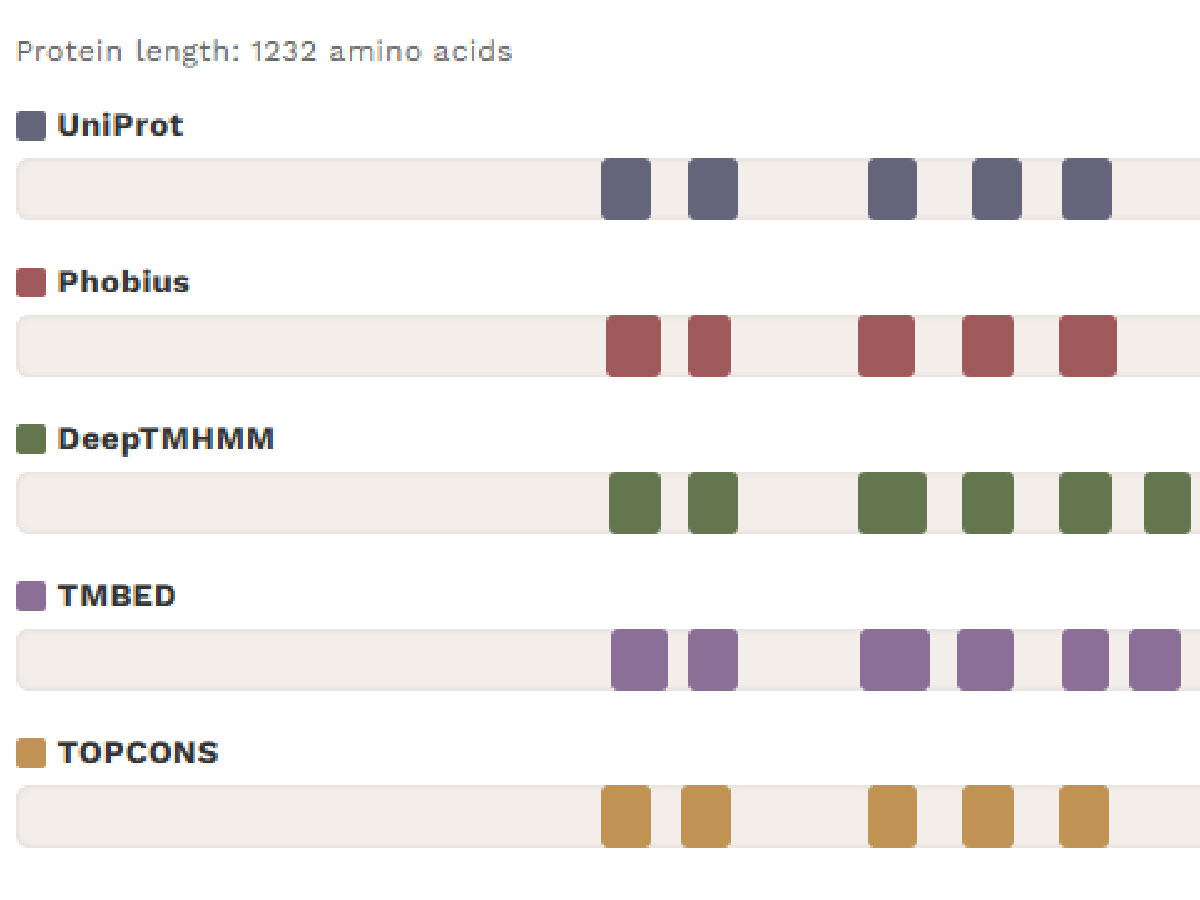Click the protein length text
The height and width of the screenshot is (900, 1200).
(x=264, y=52)
